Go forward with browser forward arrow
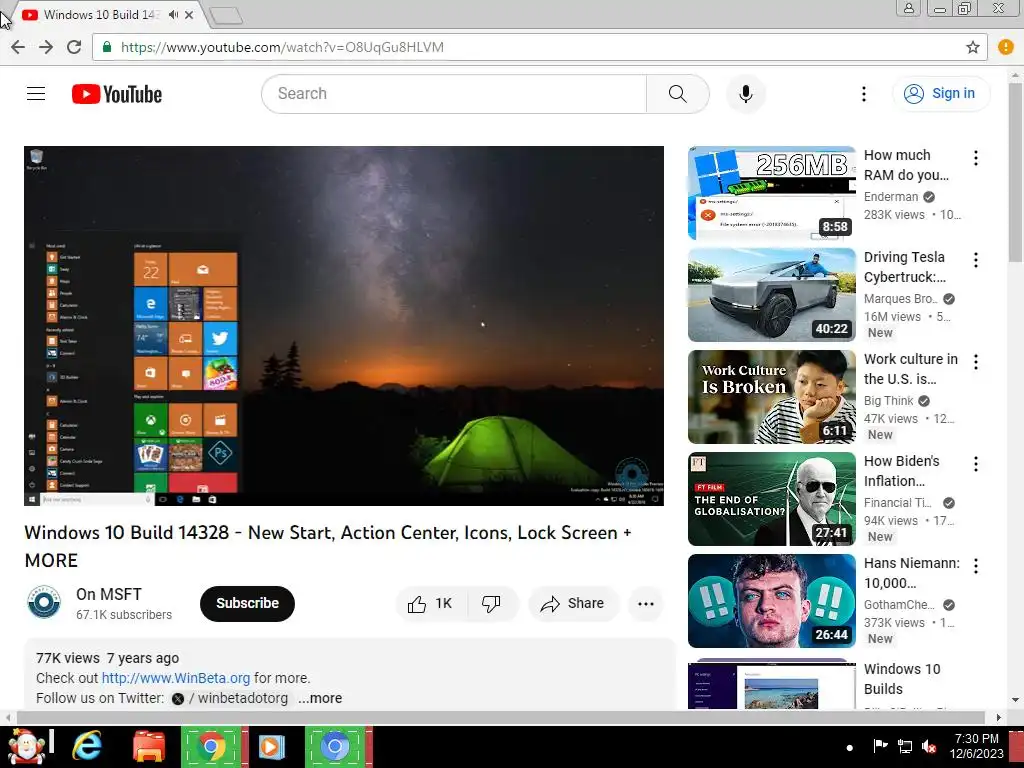 [46, 47]
